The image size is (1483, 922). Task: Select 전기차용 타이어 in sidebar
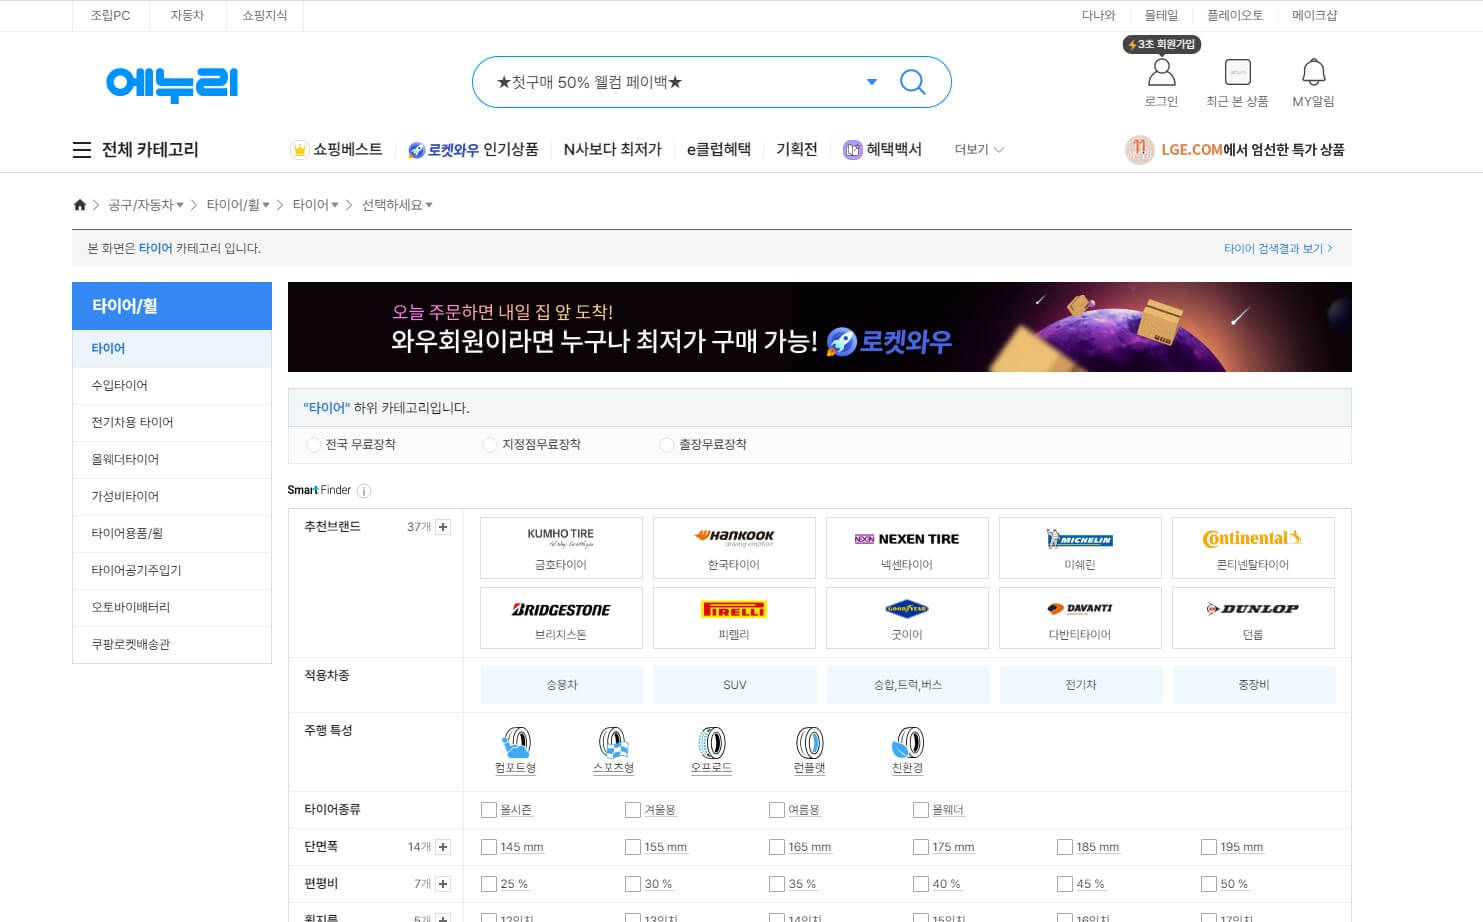pos(172,422)
